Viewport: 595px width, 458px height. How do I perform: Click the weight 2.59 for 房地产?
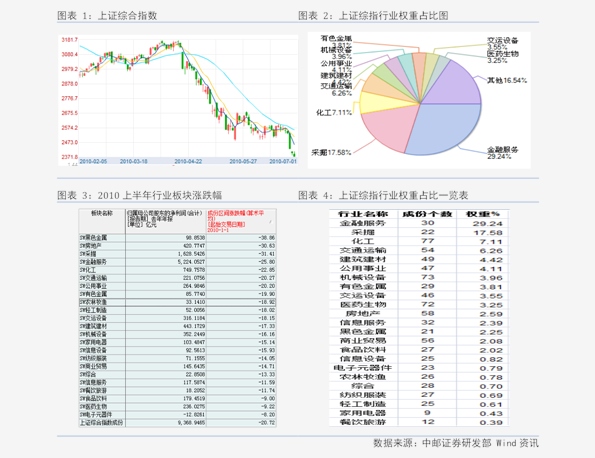[491, 314]
